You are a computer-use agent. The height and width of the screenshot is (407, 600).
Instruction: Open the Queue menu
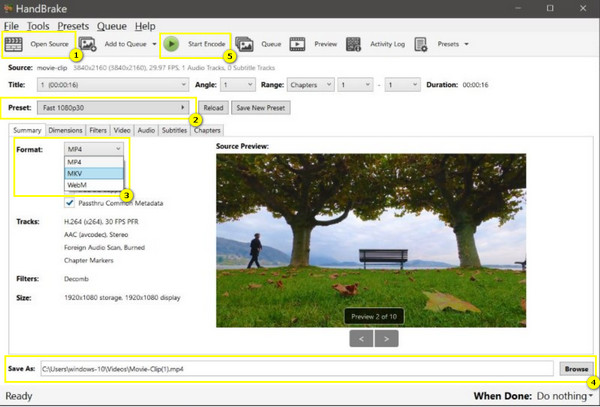tap(112, 26)
